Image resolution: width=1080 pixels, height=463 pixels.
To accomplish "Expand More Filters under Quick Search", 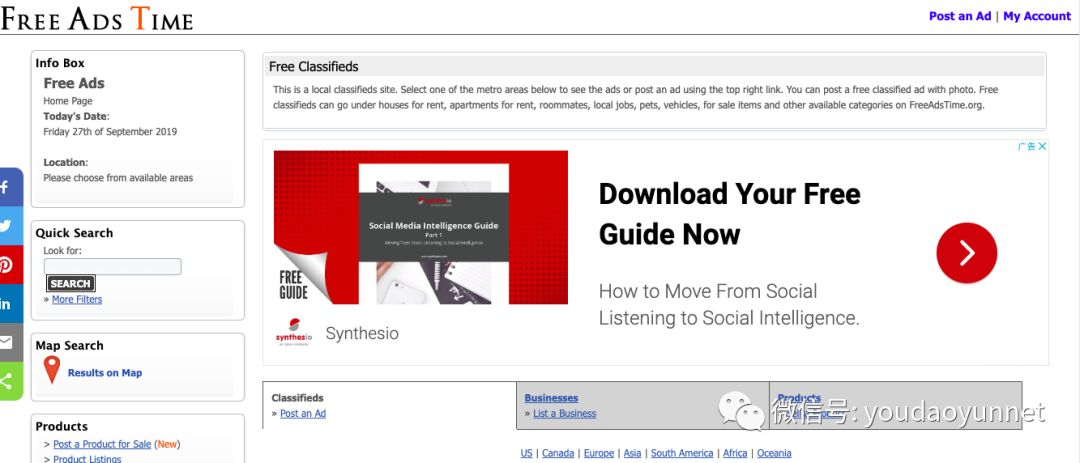I will [76, 299].
